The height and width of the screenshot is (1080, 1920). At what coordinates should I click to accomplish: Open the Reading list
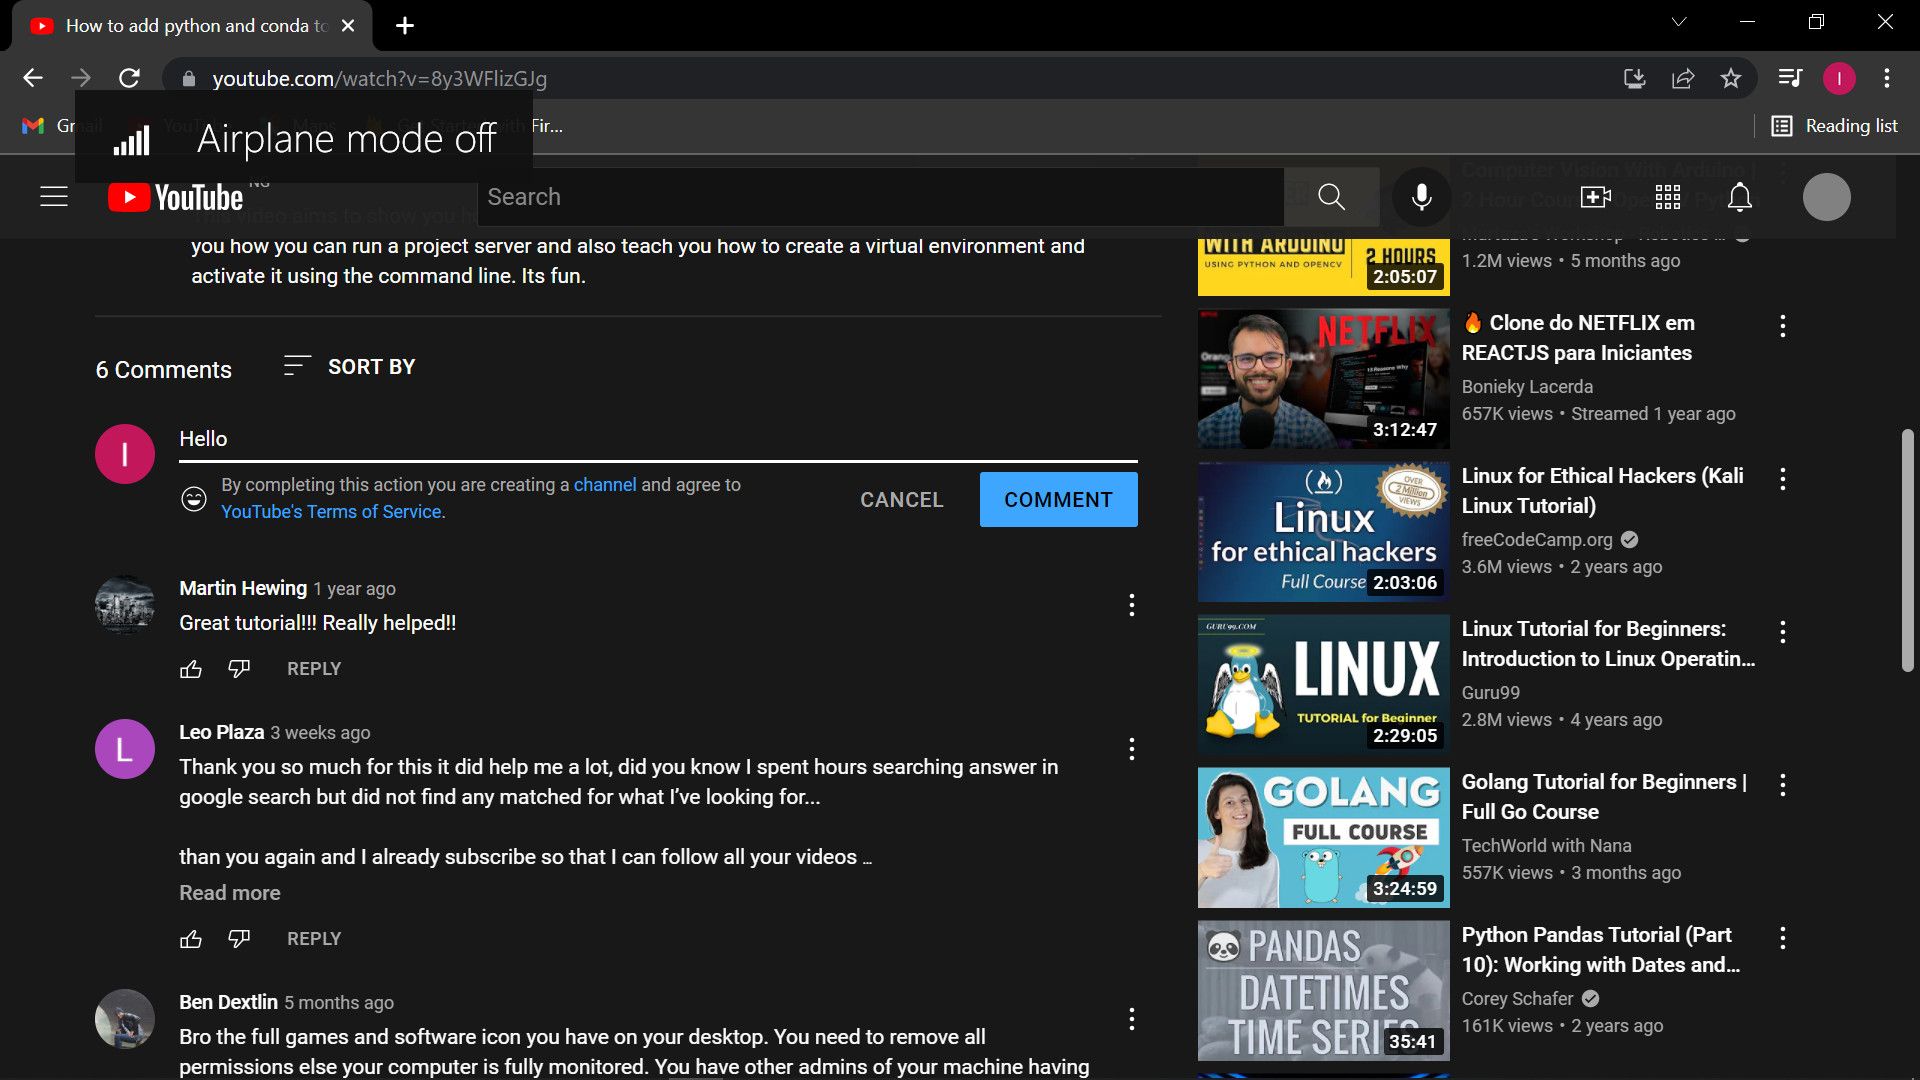coord(1835,126)
